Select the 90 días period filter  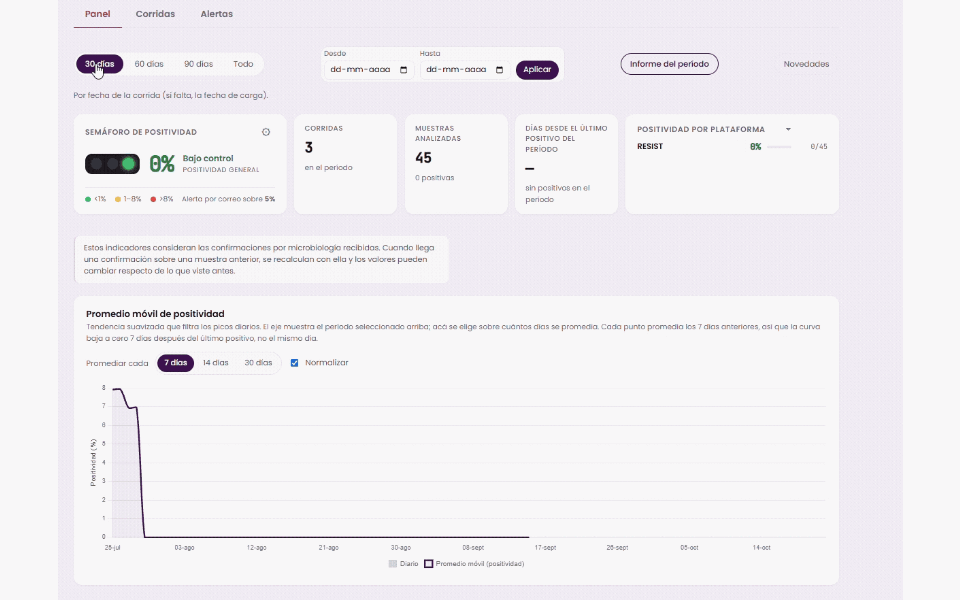tap(198, 64)
